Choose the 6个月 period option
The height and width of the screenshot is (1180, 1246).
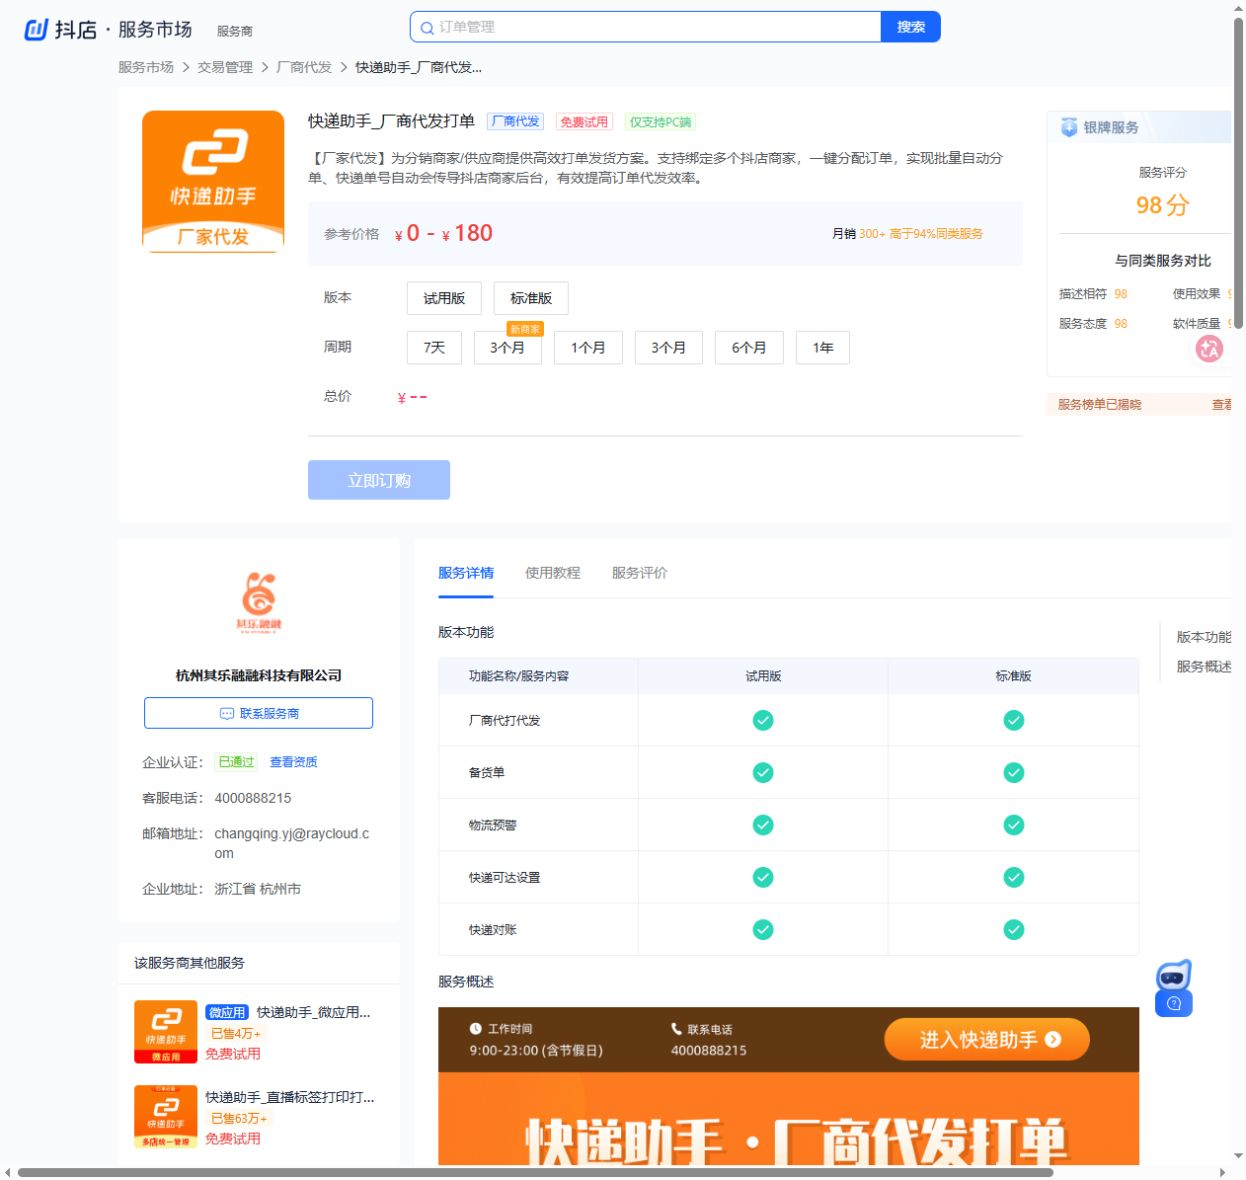749,348
